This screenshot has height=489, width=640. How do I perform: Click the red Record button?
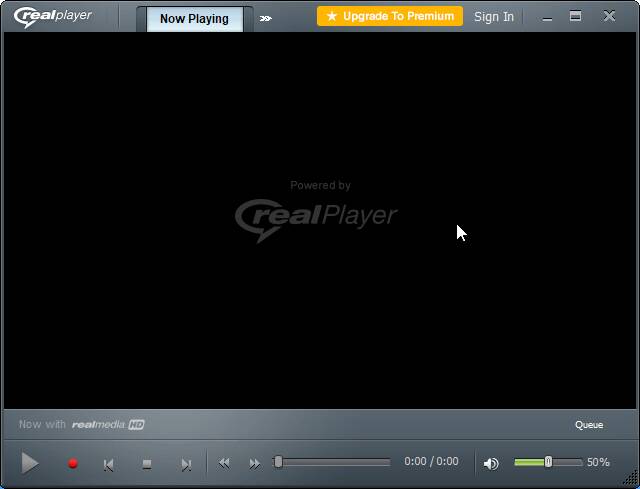tap(73, 464)
